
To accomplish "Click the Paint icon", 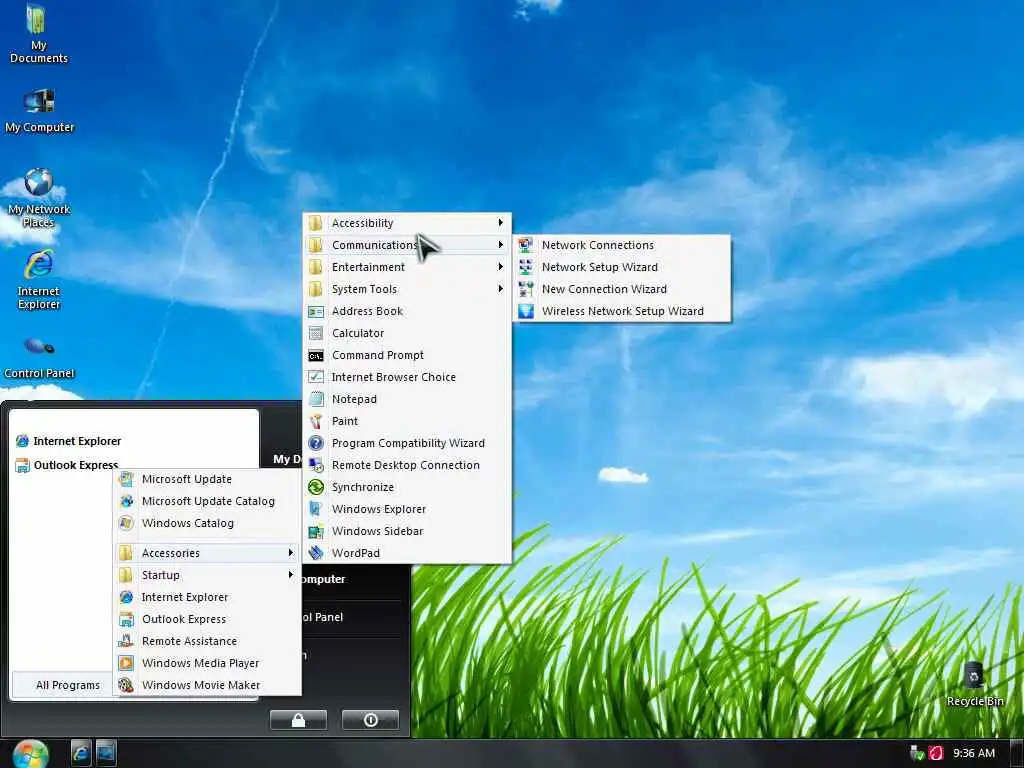I will [315, 421].
